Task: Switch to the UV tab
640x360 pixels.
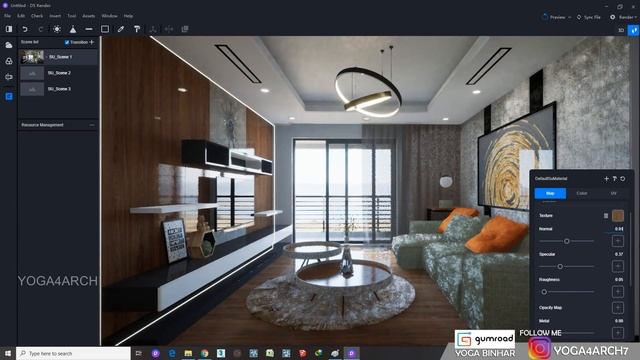Action: point(613,193)
